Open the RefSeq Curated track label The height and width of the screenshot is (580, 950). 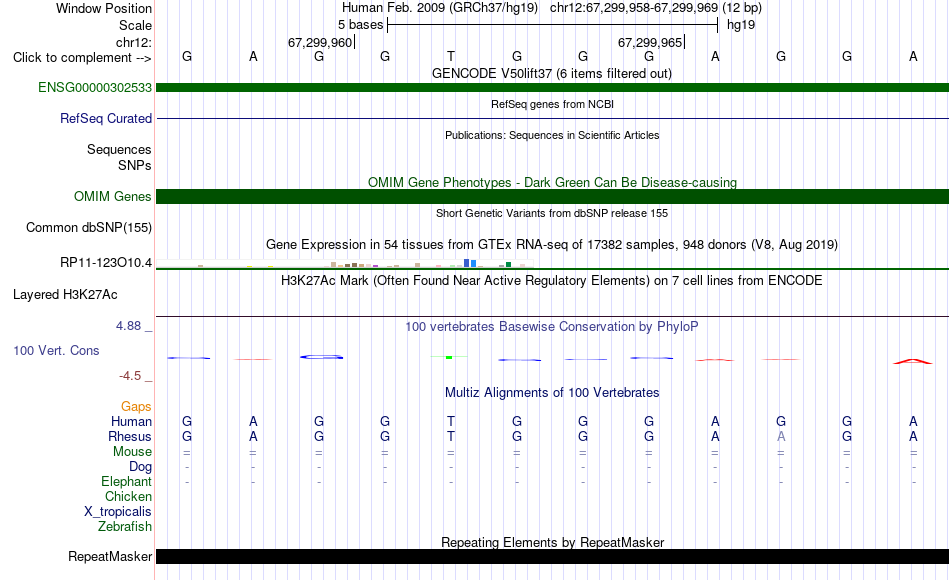(105, 118)
